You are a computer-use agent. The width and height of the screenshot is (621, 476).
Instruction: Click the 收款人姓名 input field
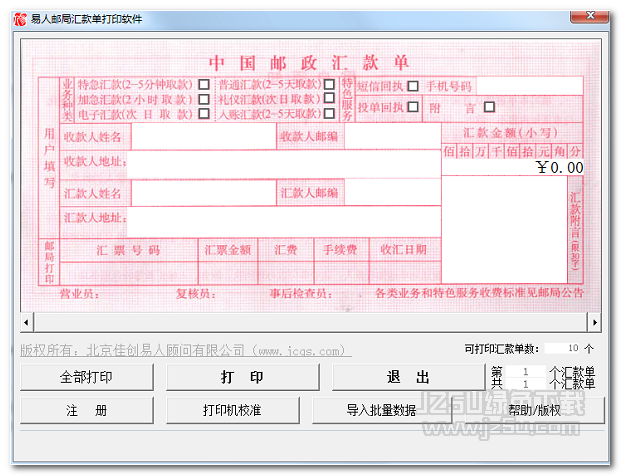(x=204, y=136)
